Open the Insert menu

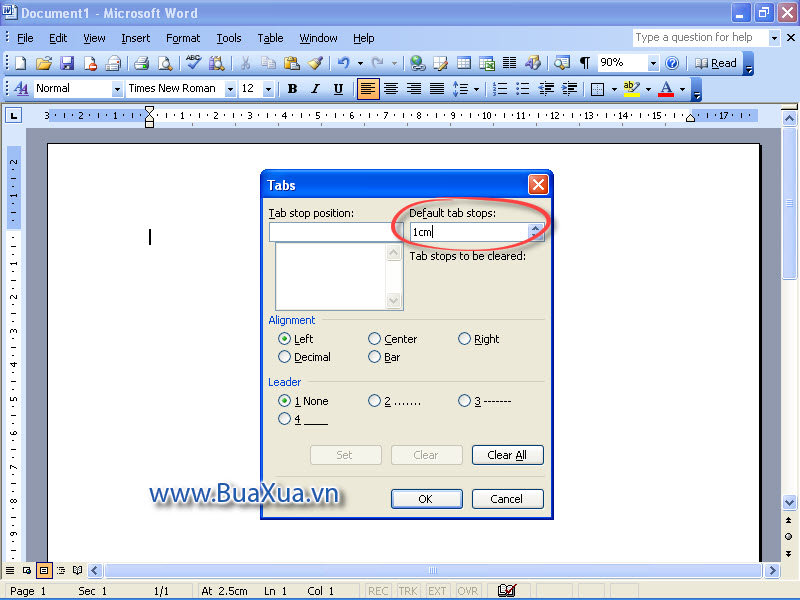136,38
